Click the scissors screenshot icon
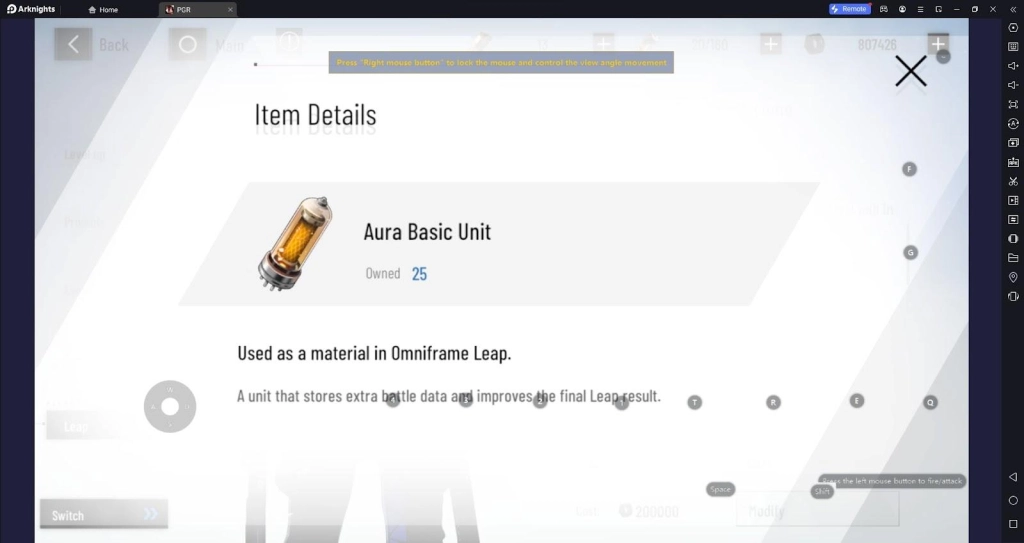The width and height of the screenshot is (1024, 543). (1013, 181)
